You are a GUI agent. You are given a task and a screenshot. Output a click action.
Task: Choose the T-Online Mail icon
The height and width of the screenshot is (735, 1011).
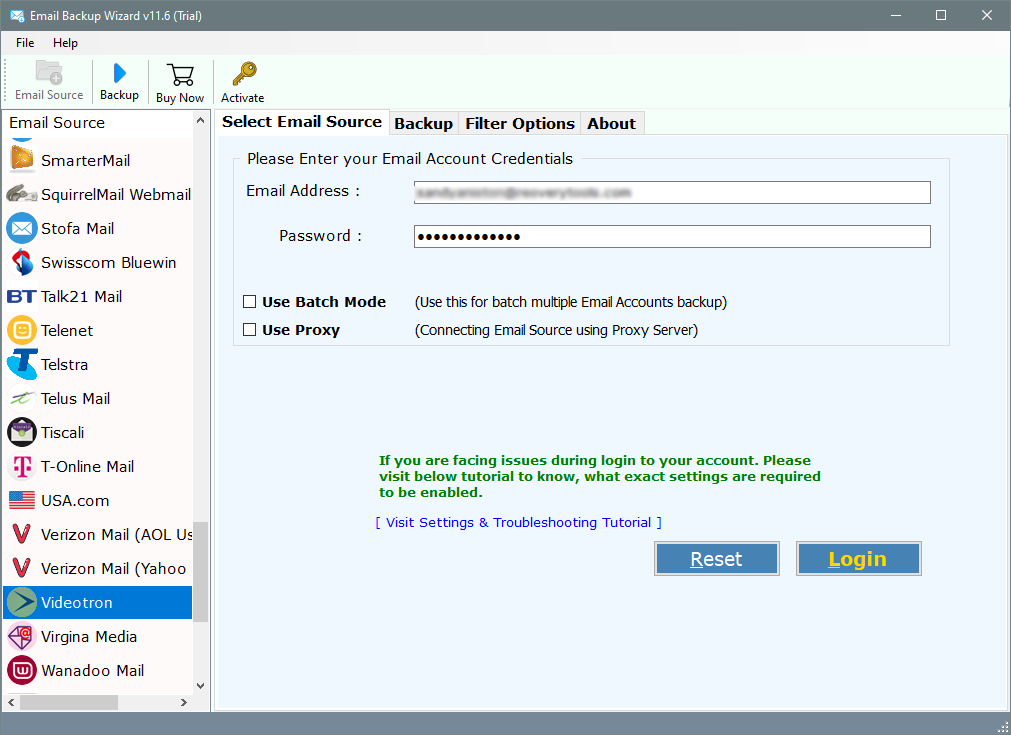tap(22, 467)
